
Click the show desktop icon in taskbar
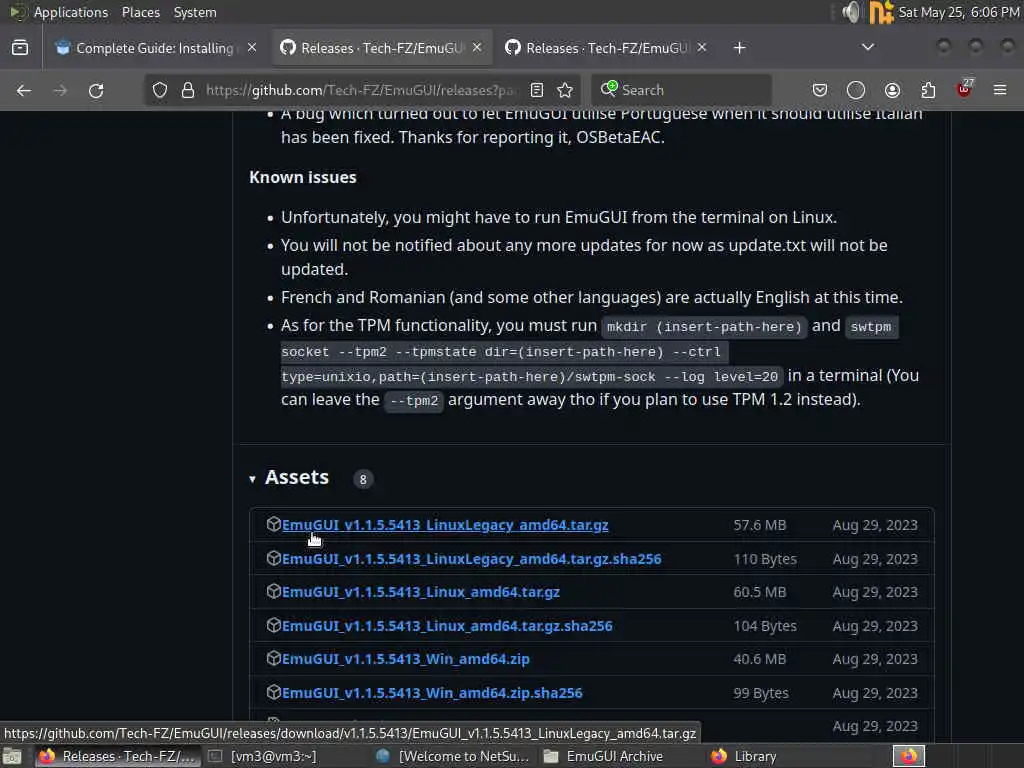pyautogui.click(x=12, y=756)
